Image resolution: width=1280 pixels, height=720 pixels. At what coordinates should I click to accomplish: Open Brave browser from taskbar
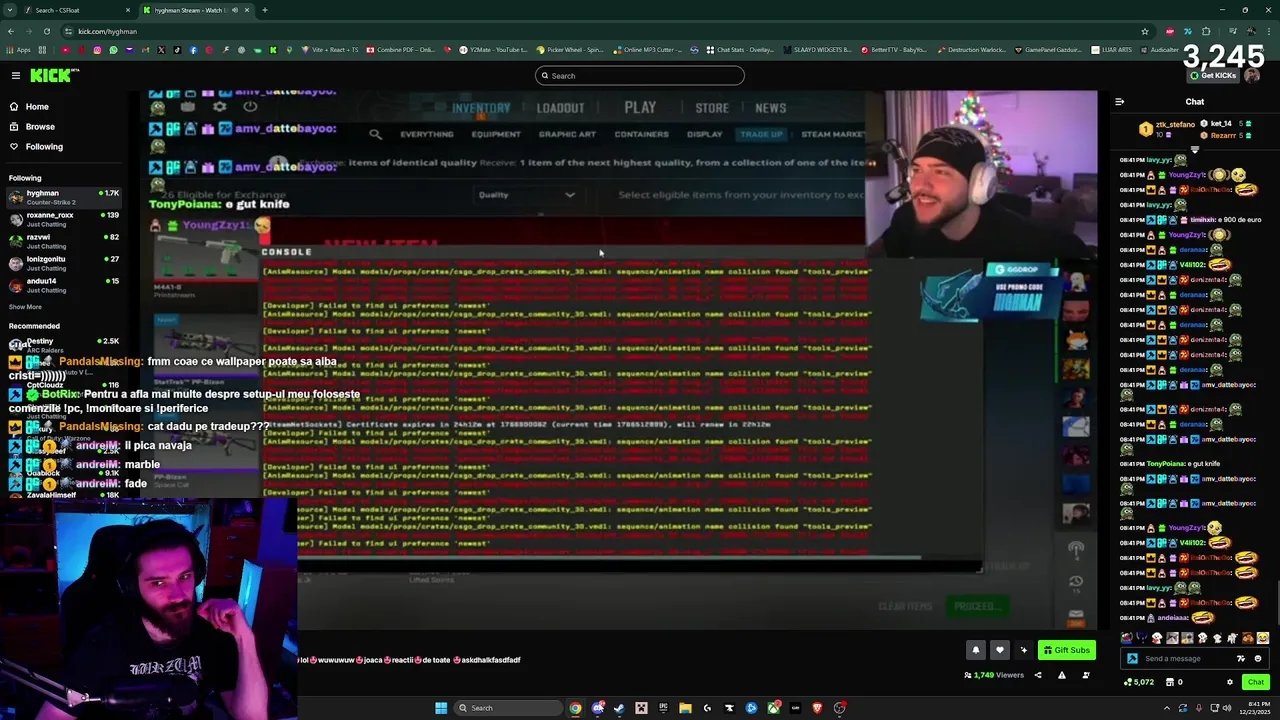[x=817, y=708]
